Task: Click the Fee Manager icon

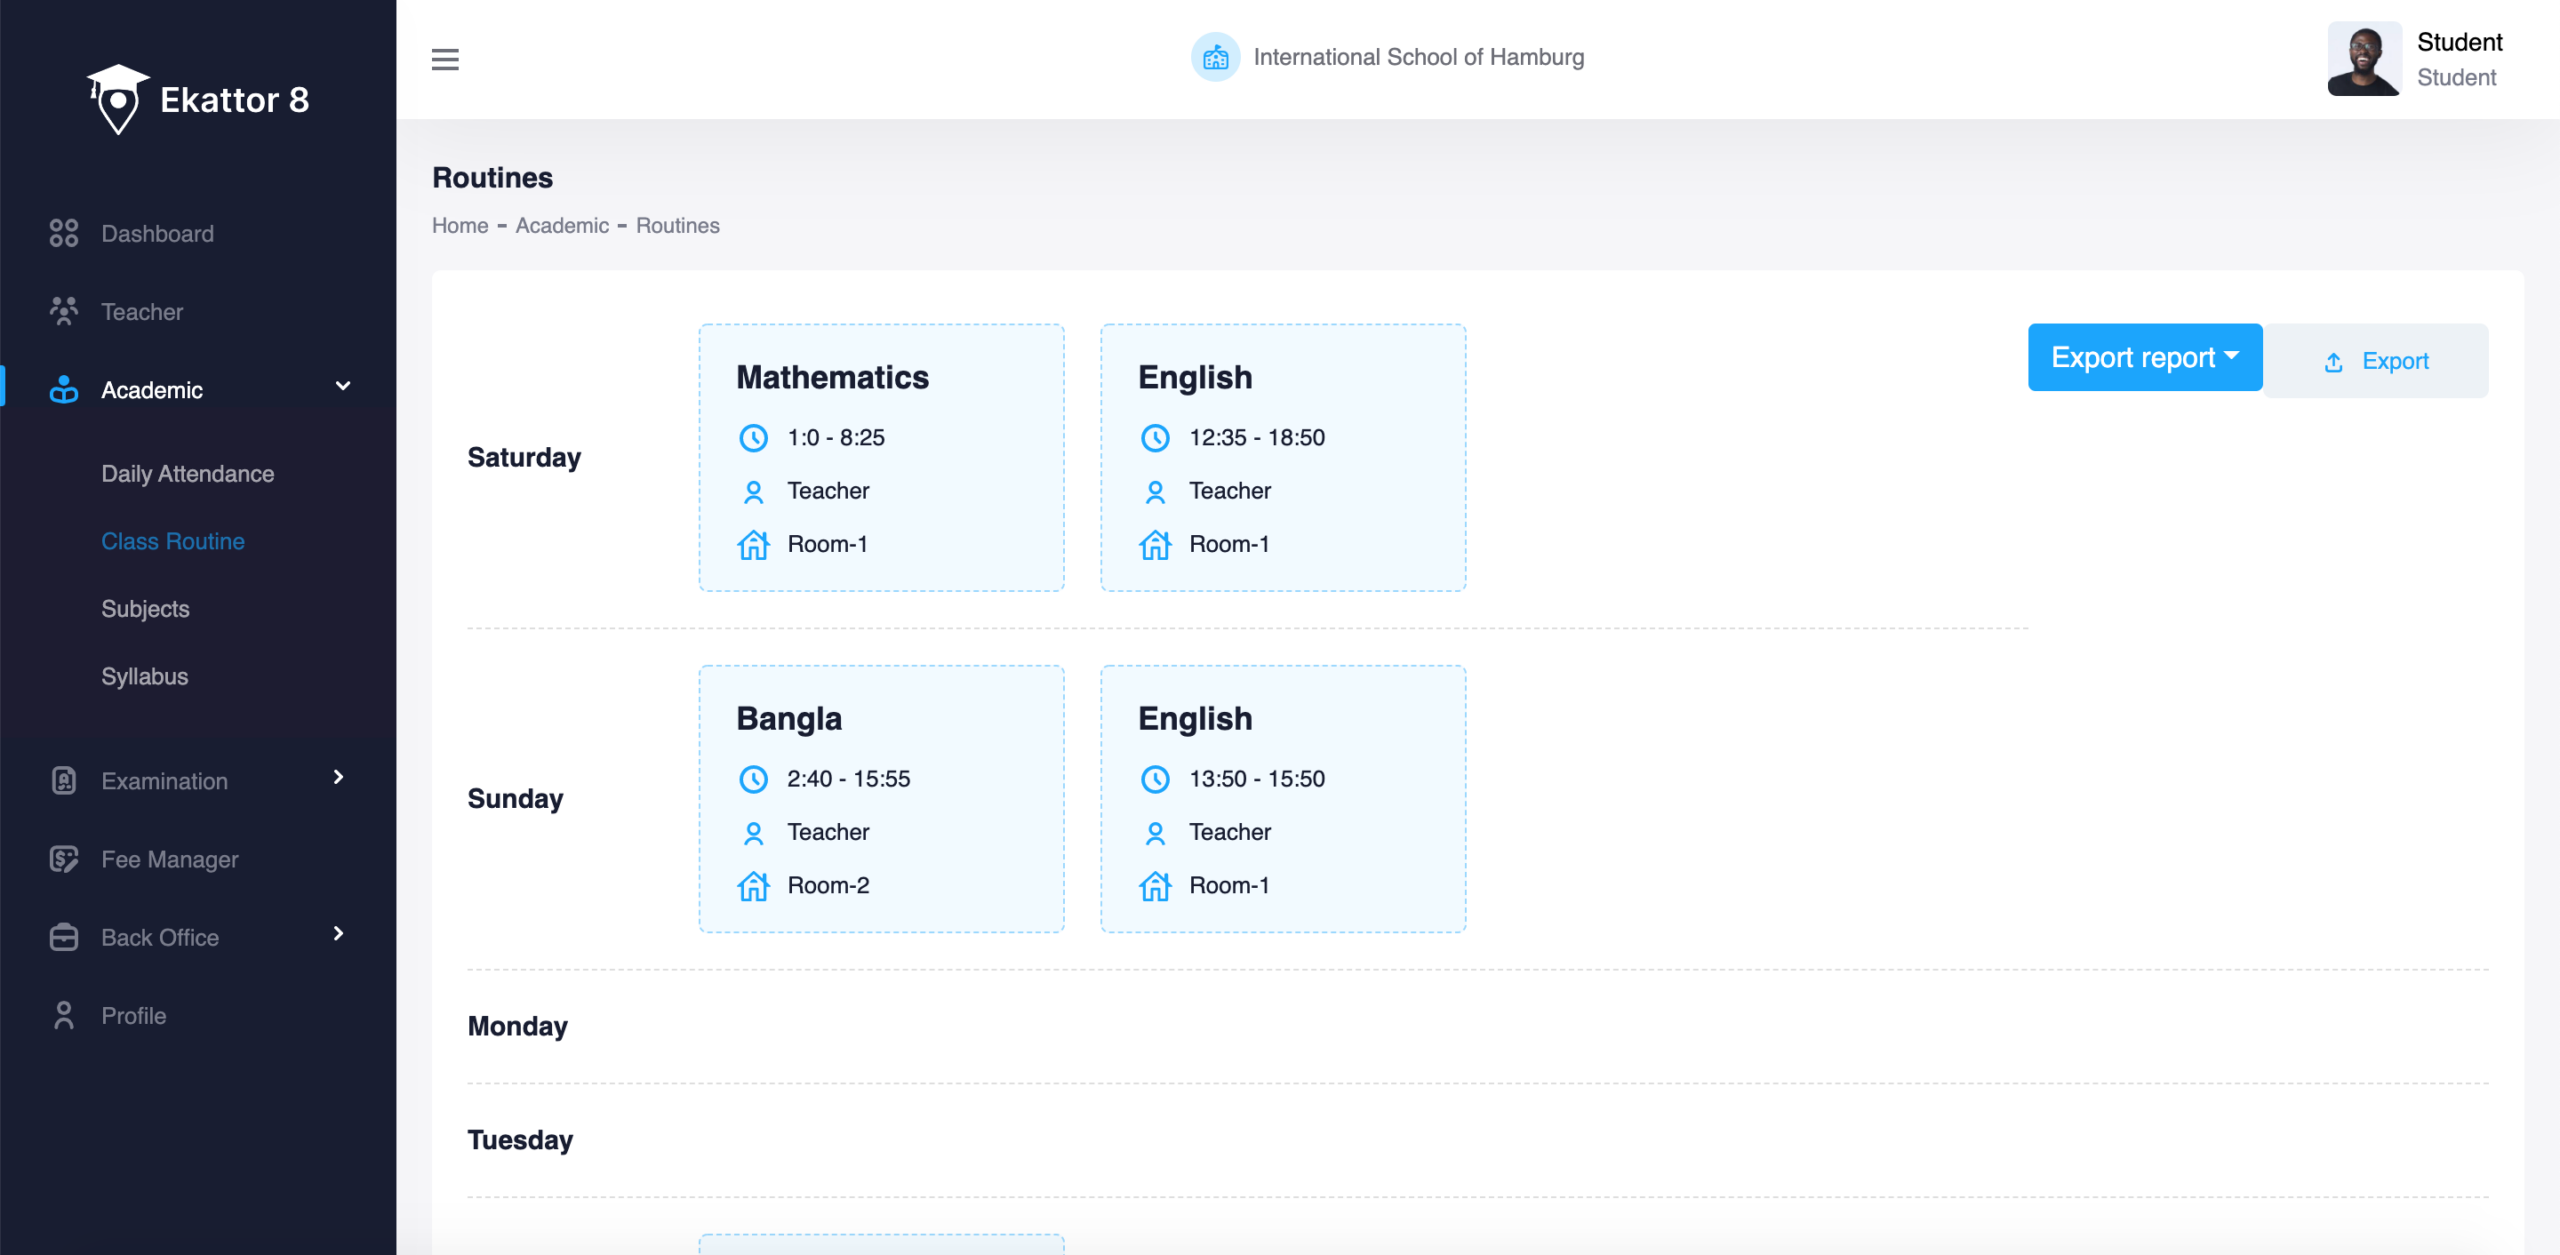Action: click(x=64, y=859)
